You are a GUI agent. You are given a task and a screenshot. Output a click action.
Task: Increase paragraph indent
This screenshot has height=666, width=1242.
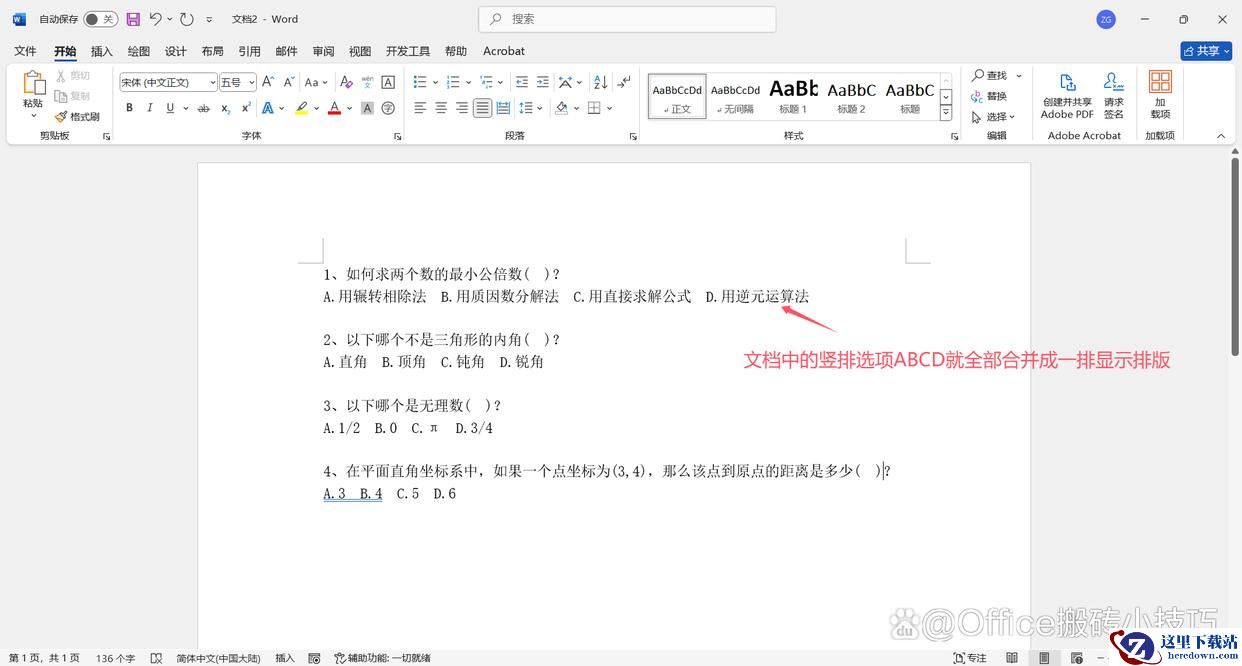542,82
